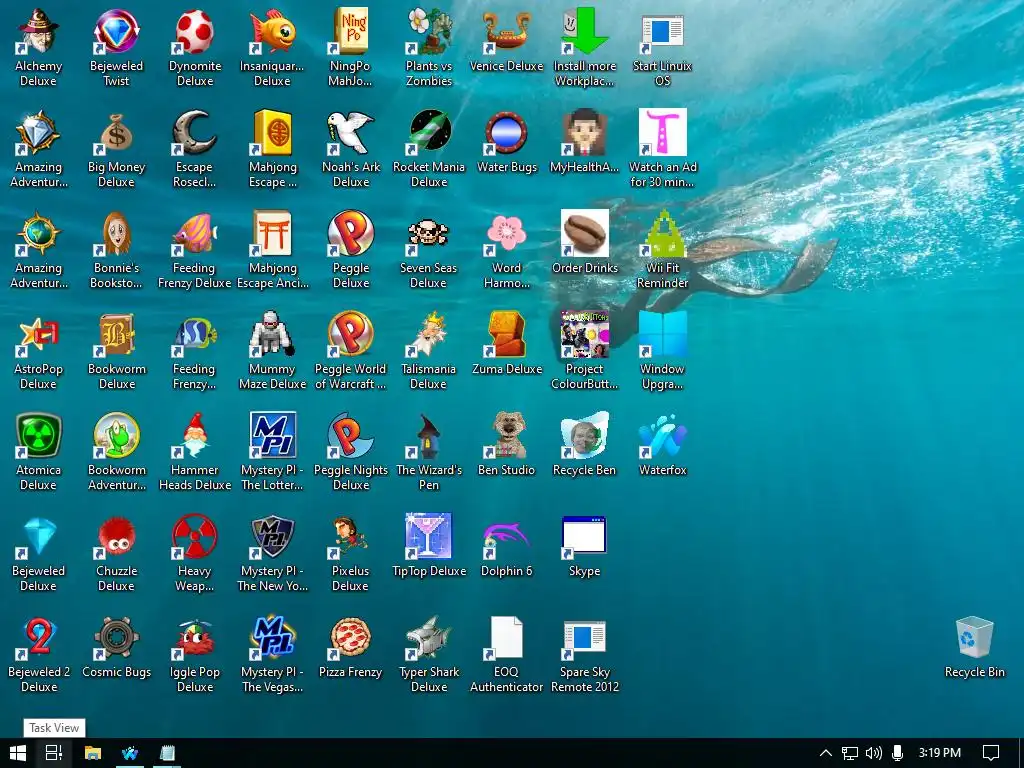Screen dimensions: 1024x768
Task: Click Bookworm Adventures worm icon
Action: 116,436
